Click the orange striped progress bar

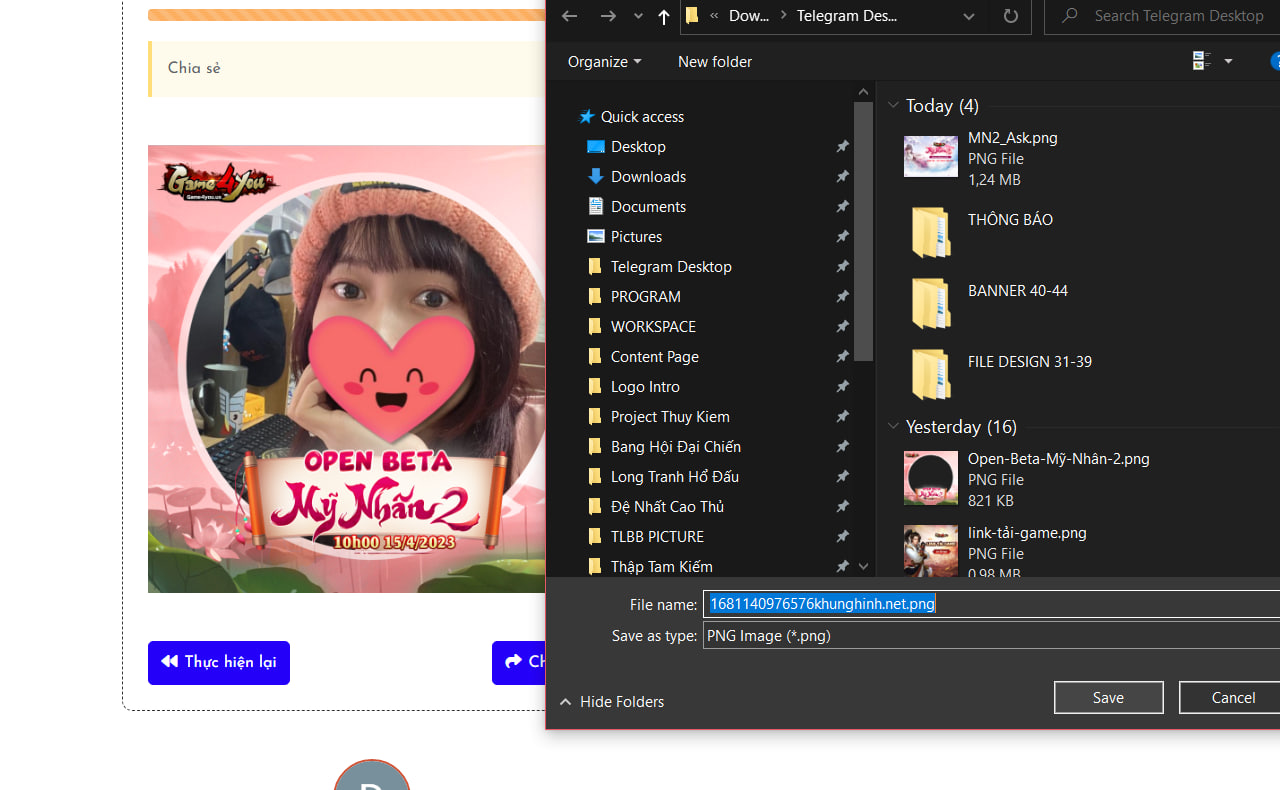coord(347,15)
